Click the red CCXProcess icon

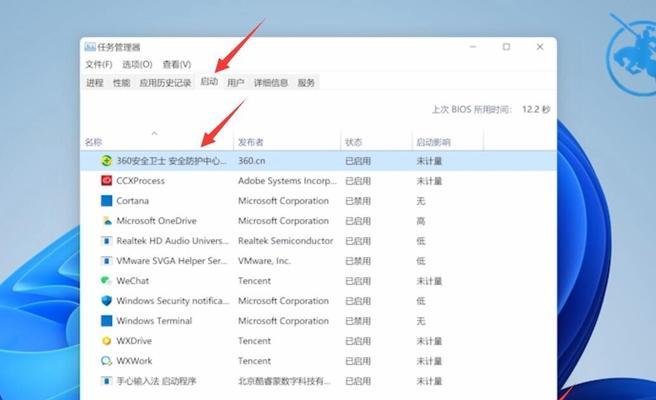[107, 181]
